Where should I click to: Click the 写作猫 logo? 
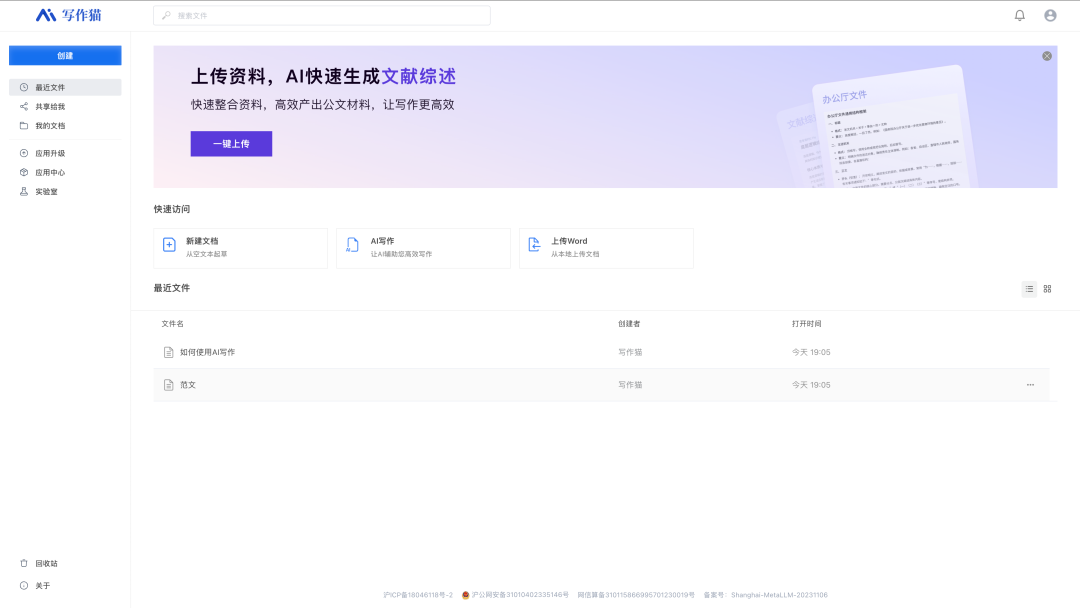[x=68, y=15]
